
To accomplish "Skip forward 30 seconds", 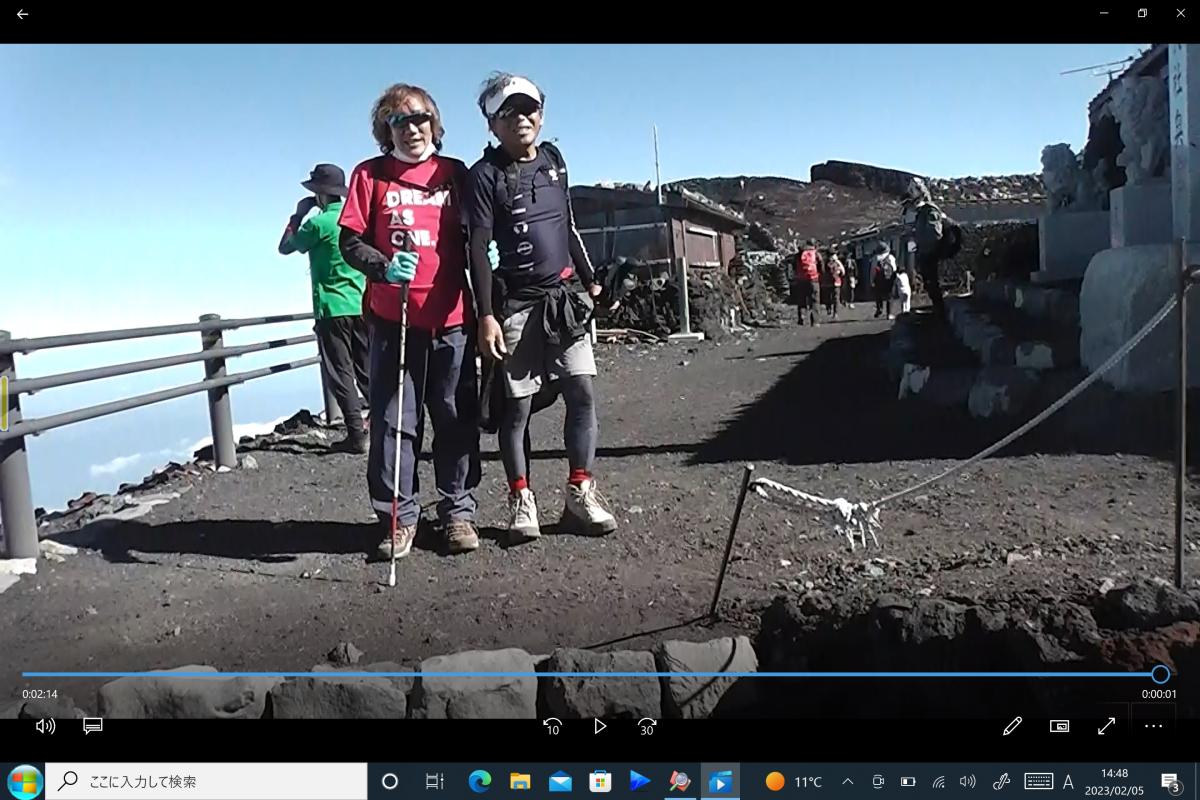I will point(647,727).
